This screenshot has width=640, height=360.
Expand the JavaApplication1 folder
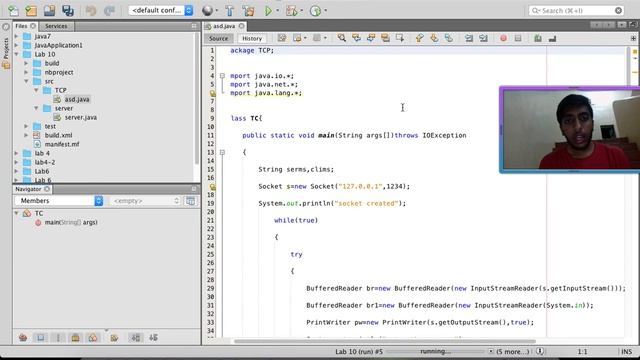click(16, 45)
